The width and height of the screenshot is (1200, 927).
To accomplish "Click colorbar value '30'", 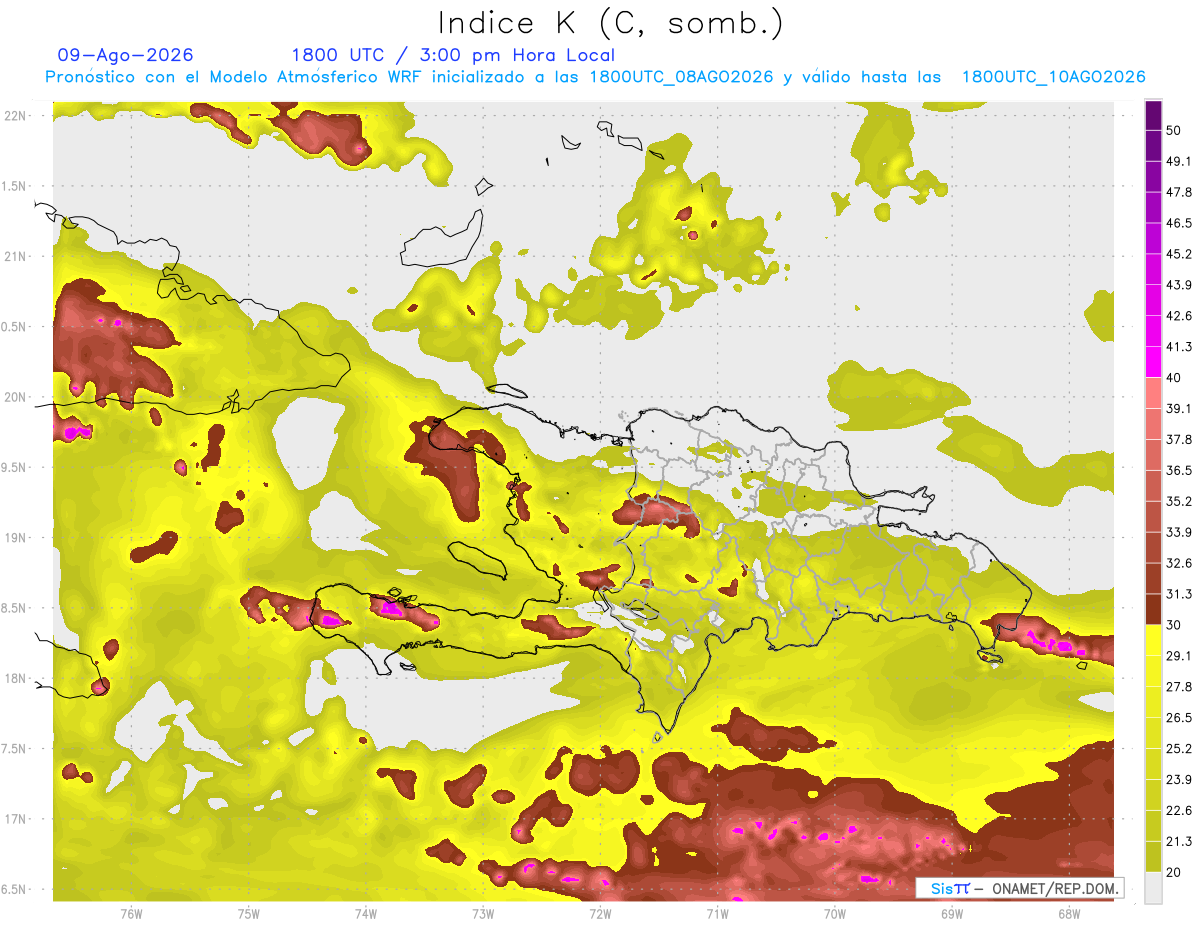I will tap(1174, 625).
